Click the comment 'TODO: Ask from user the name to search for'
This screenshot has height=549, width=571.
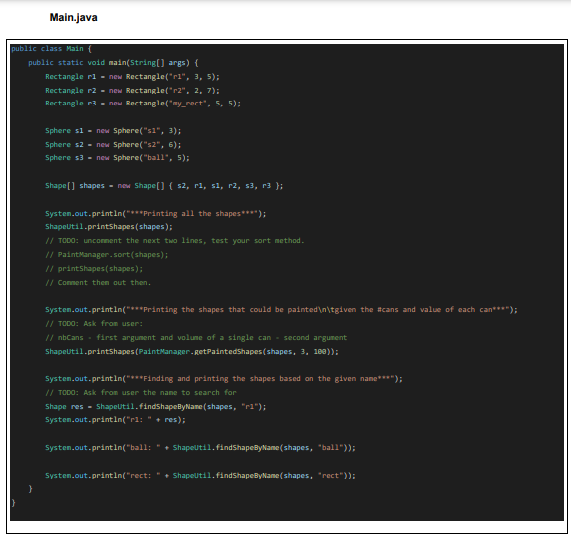click(x=141, y=393)
